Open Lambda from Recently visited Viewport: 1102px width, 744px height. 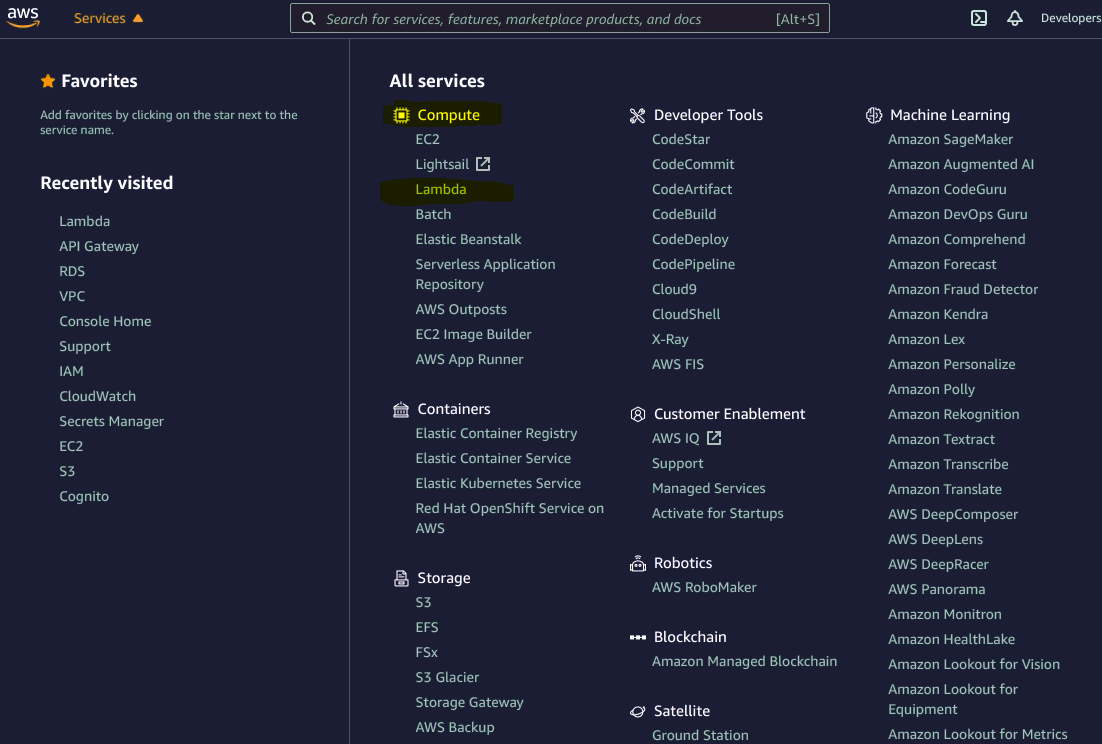click(x=84, y=221)
